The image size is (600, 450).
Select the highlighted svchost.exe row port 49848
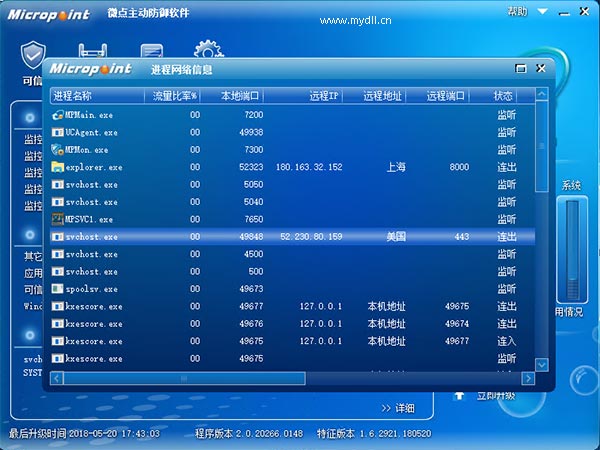coord(292,237)
